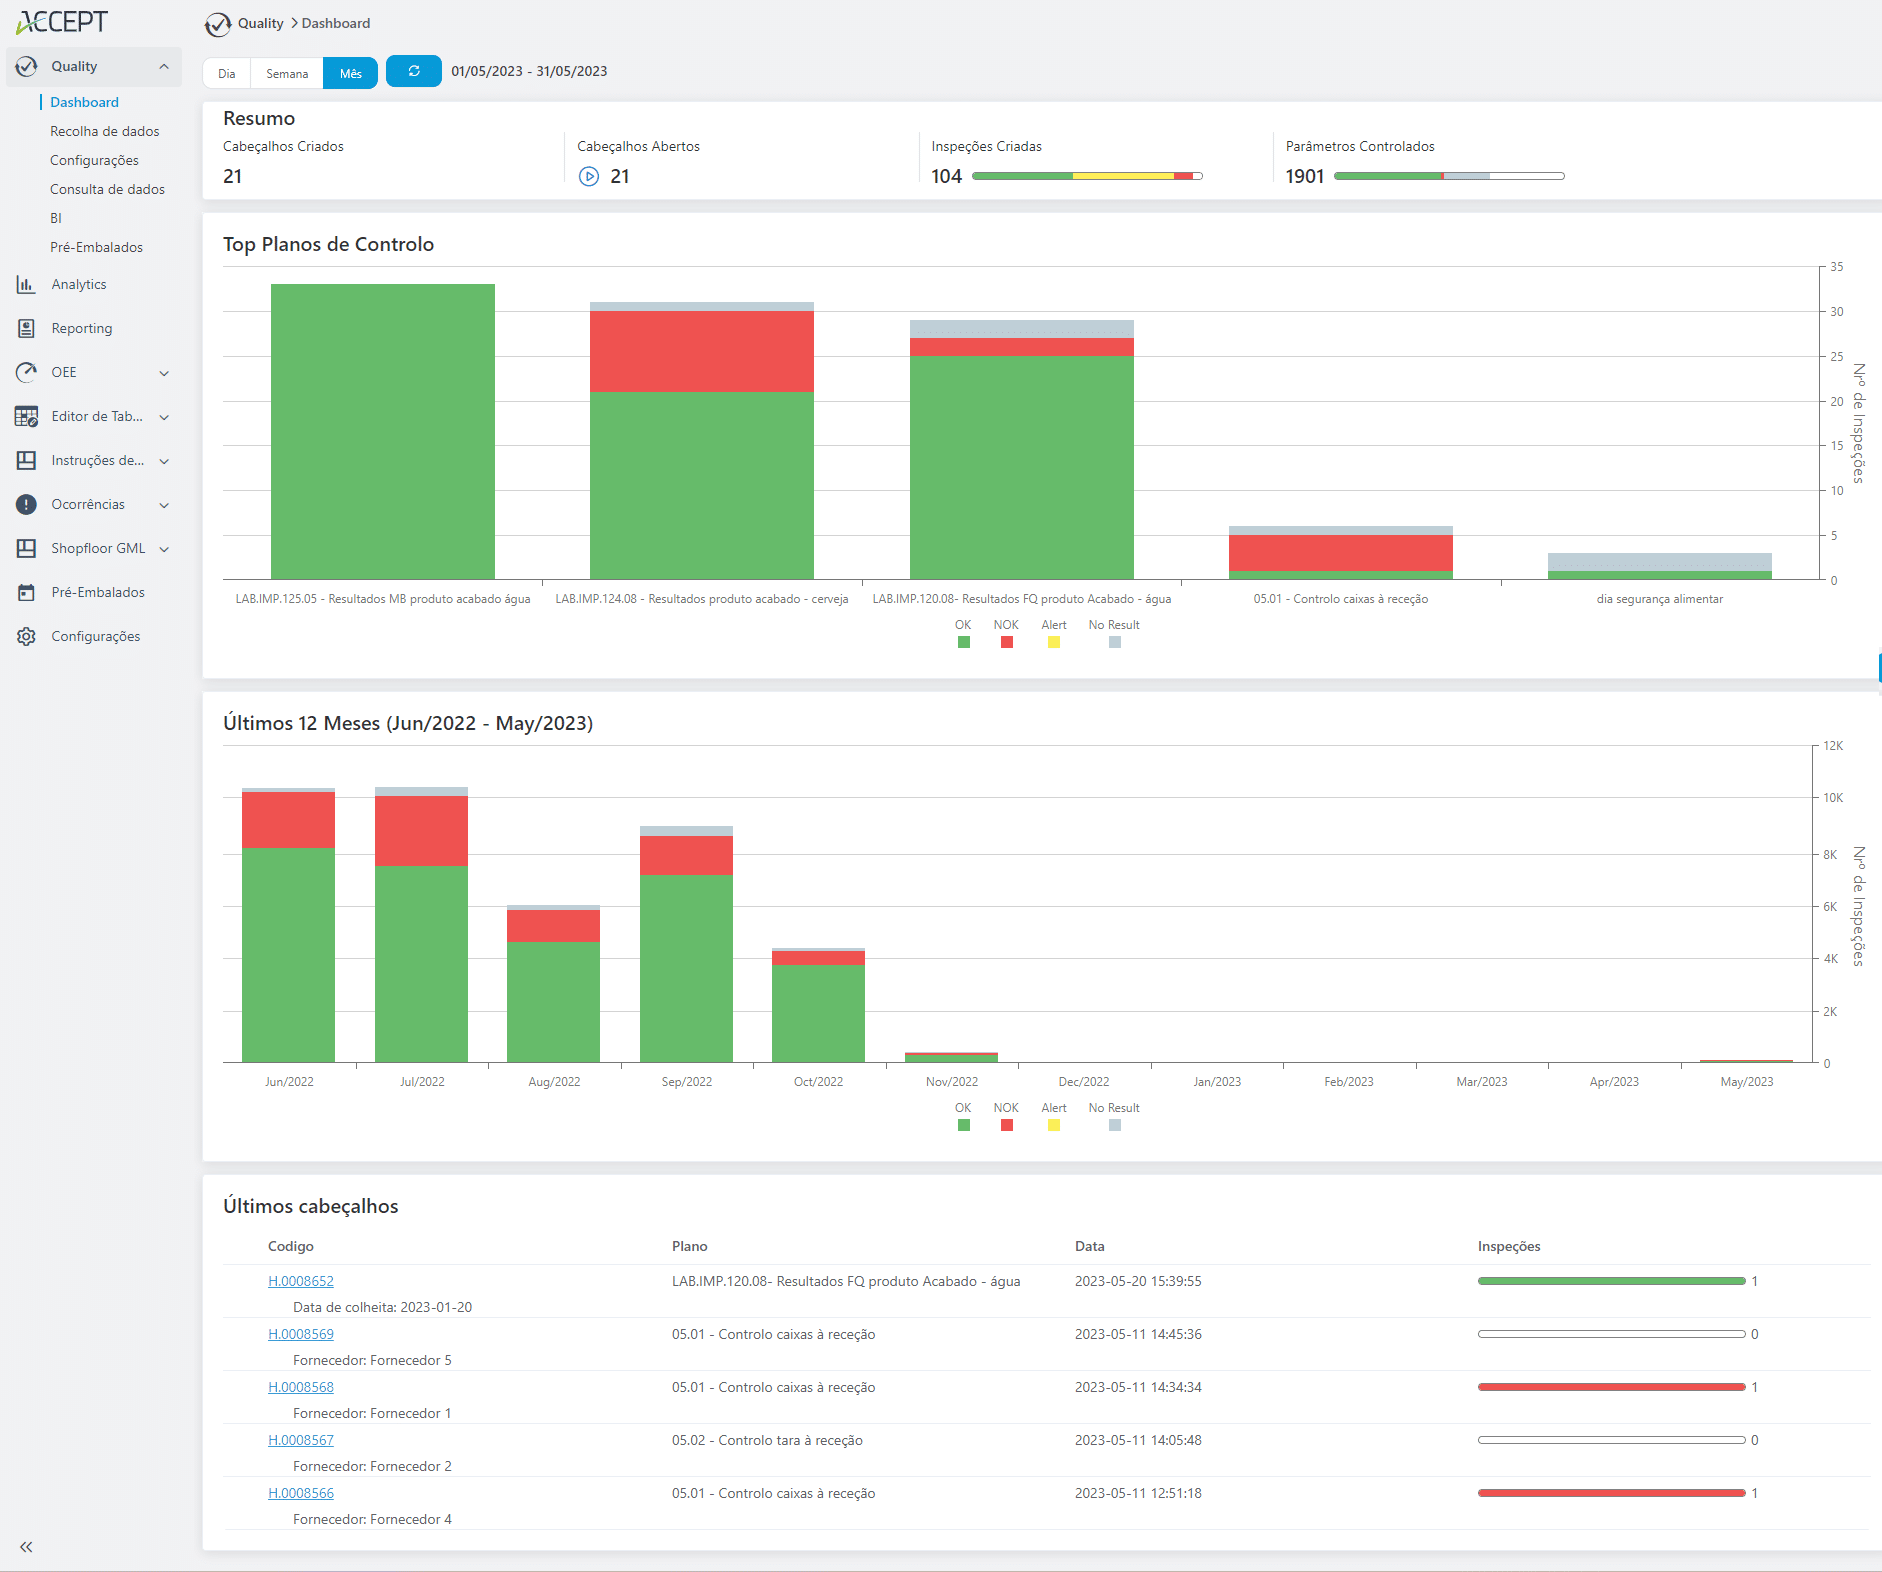The height and width of the screenshot is (1572, 1882).
Task: Click the Inspeções Criadas progress bar
Action: 1086,176
